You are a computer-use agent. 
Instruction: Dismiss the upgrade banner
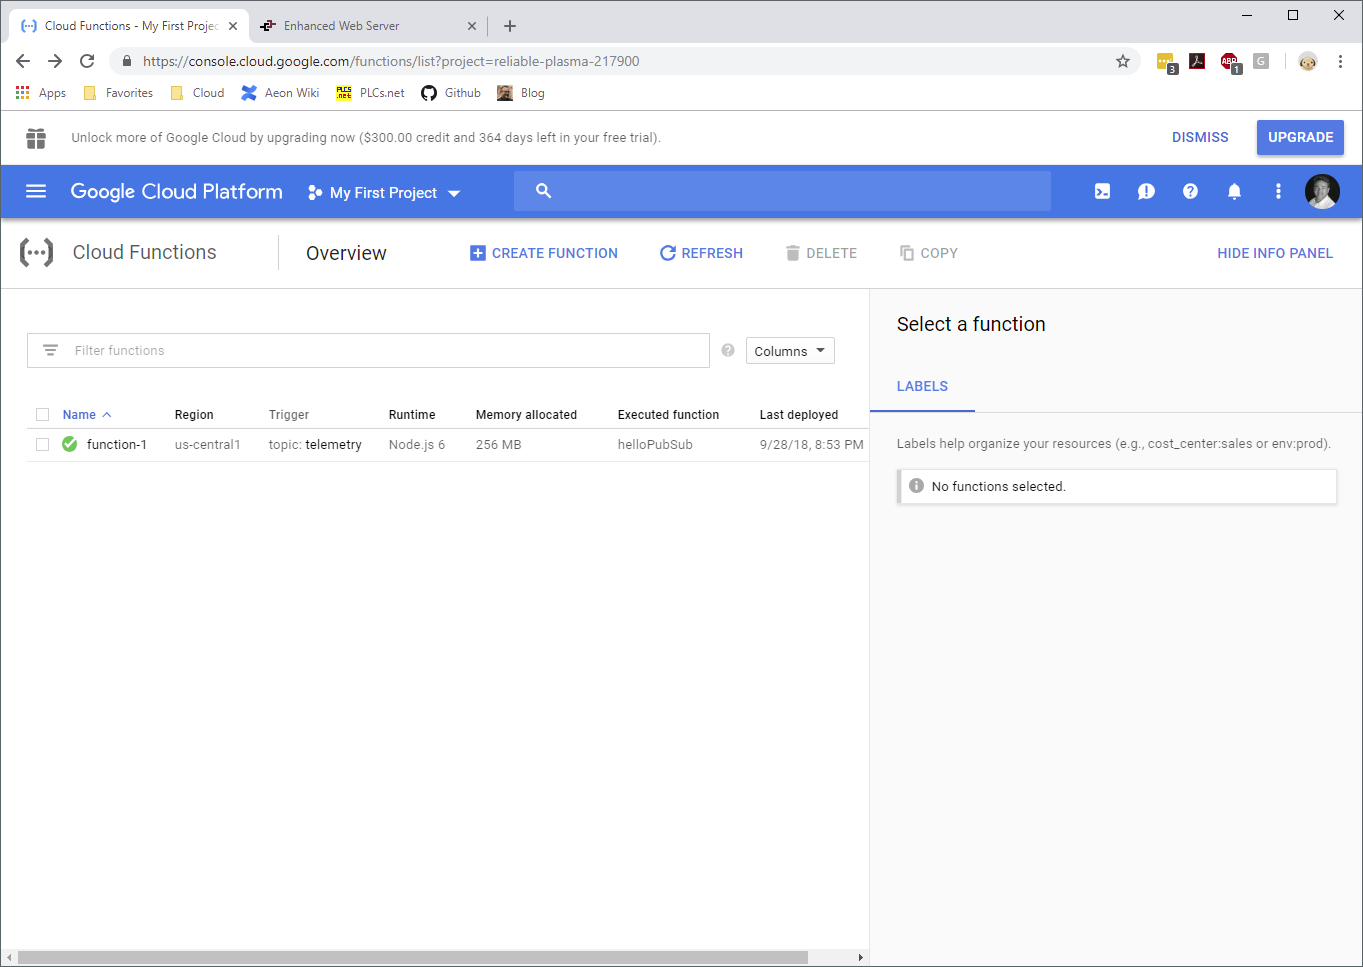coord(1200,137)
